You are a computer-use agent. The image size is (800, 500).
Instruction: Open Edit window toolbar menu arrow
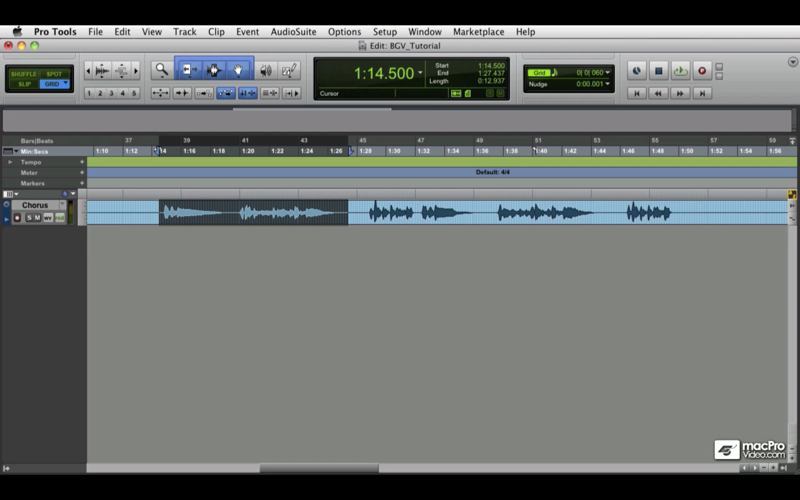(792, 62)
